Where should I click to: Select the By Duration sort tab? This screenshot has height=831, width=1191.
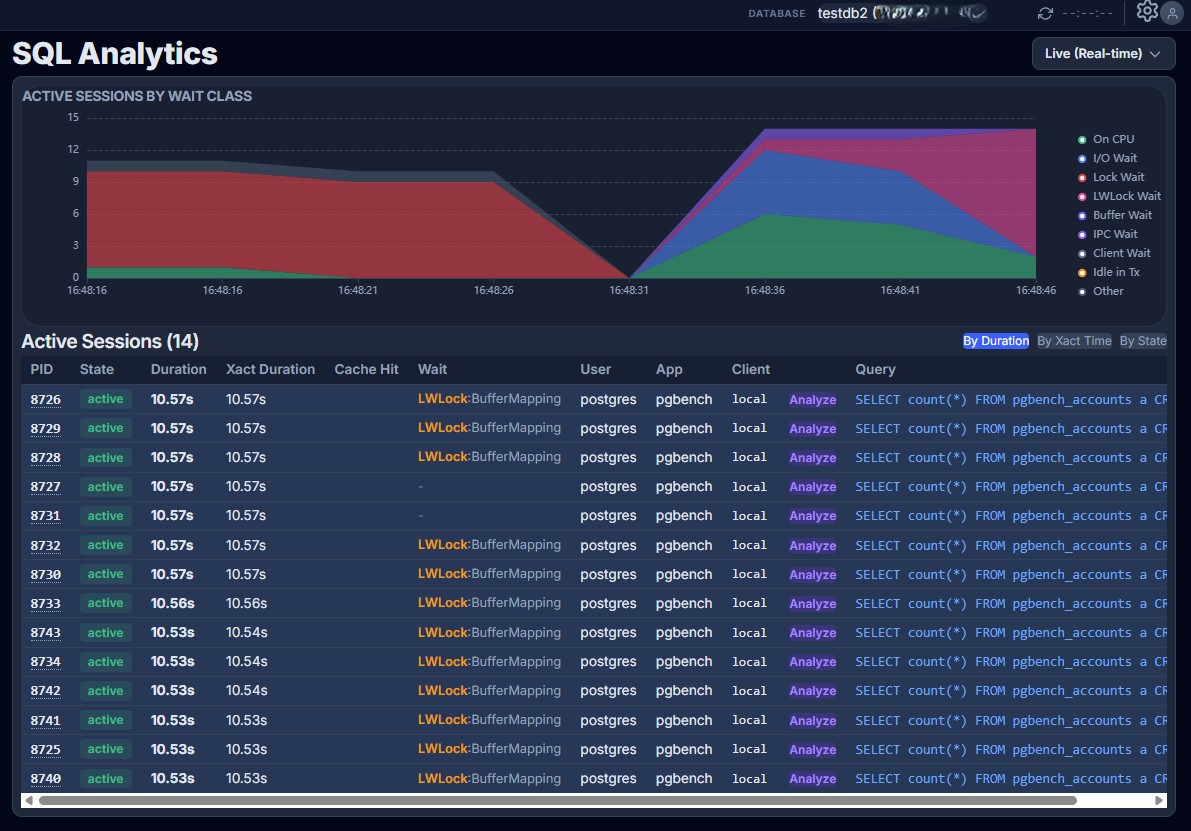996,341
